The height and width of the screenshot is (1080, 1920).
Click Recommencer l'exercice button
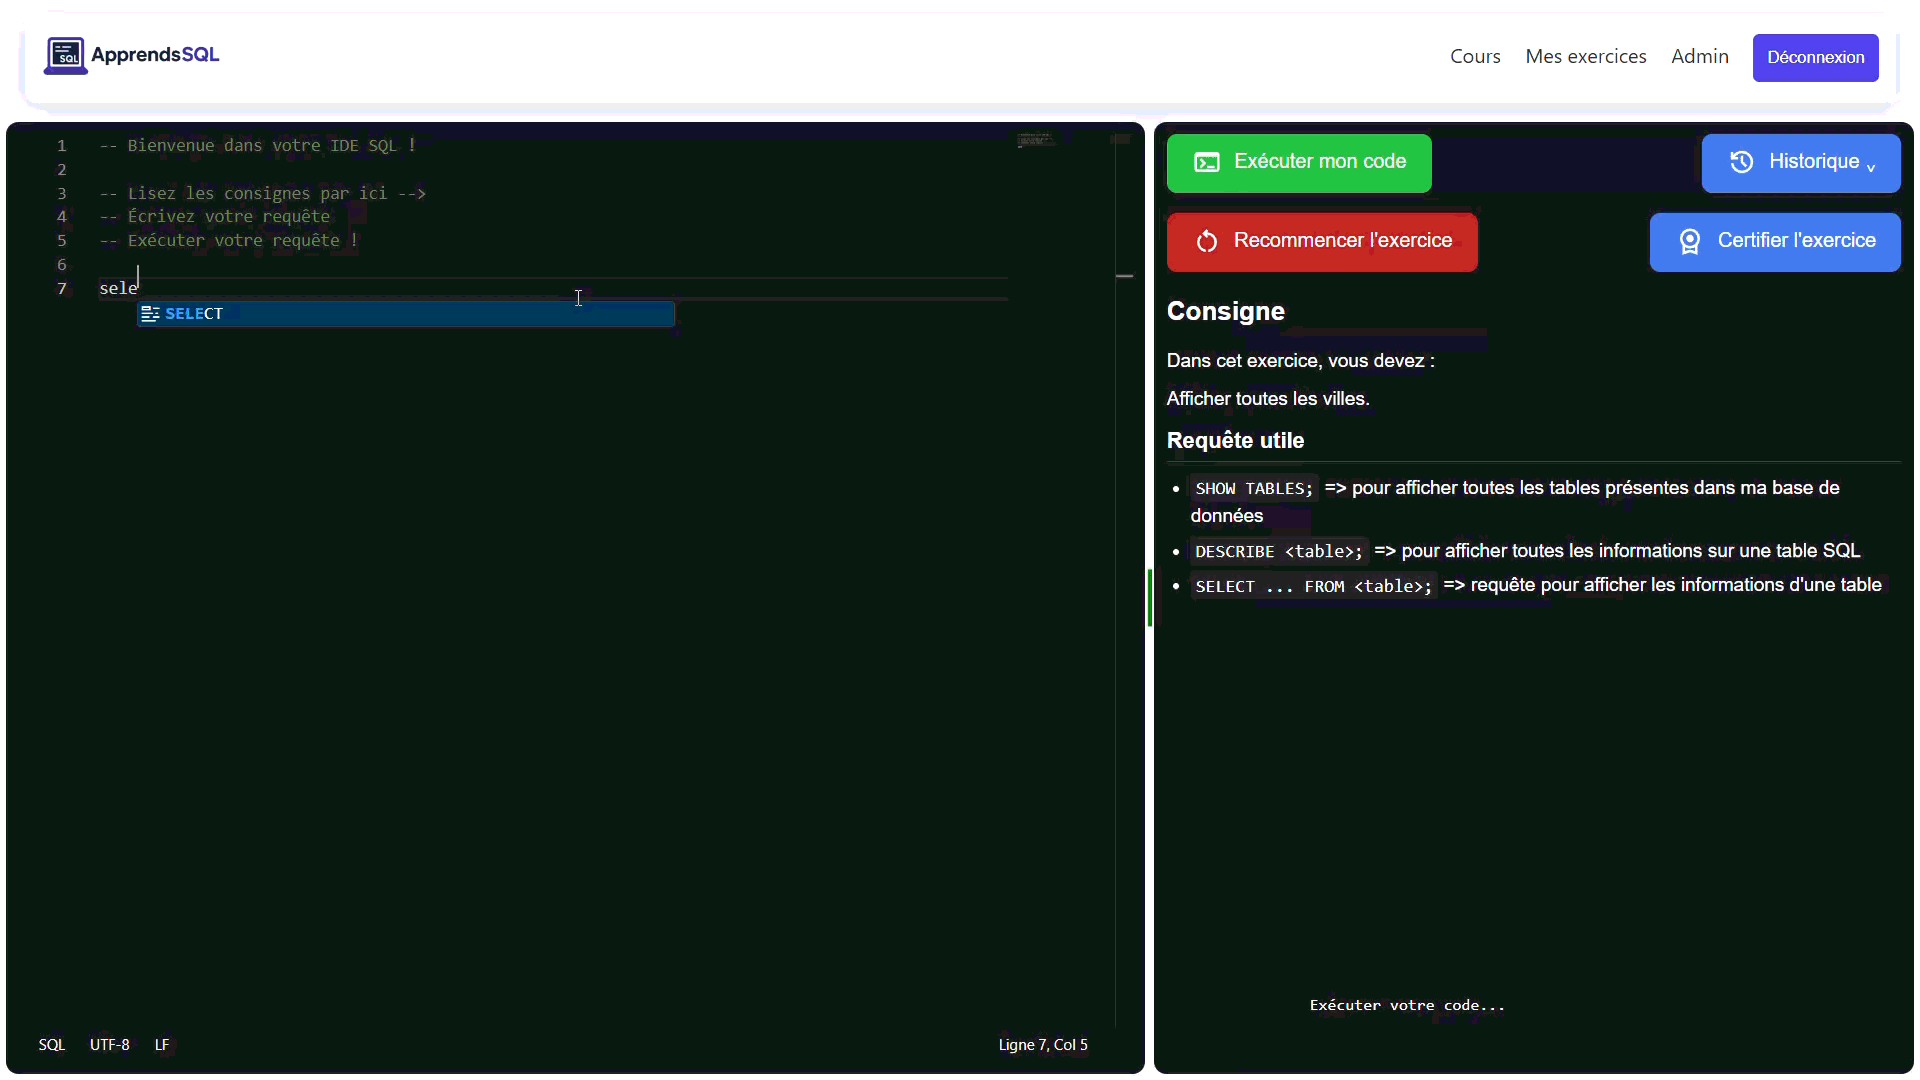pyautogui.click(x=1321, y=242)
